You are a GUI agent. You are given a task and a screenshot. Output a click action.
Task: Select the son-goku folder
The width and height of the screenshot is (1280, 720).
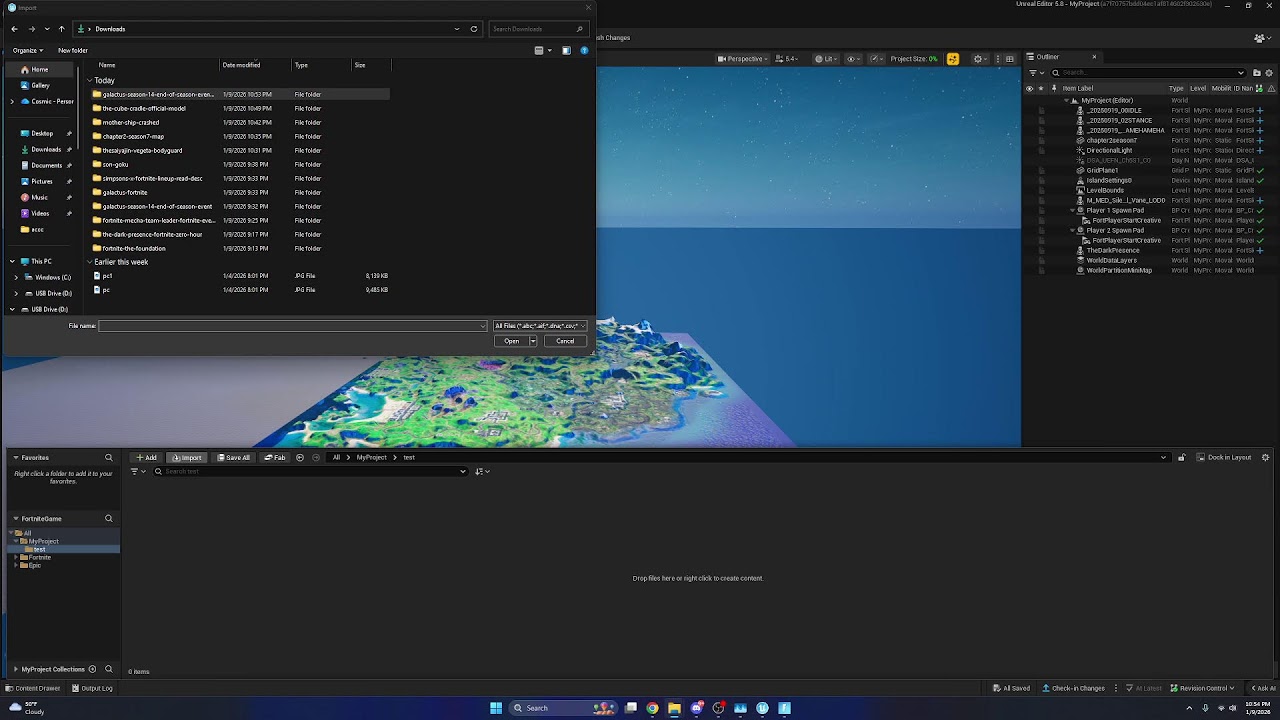pyautogui.click(x=115, y=164)
